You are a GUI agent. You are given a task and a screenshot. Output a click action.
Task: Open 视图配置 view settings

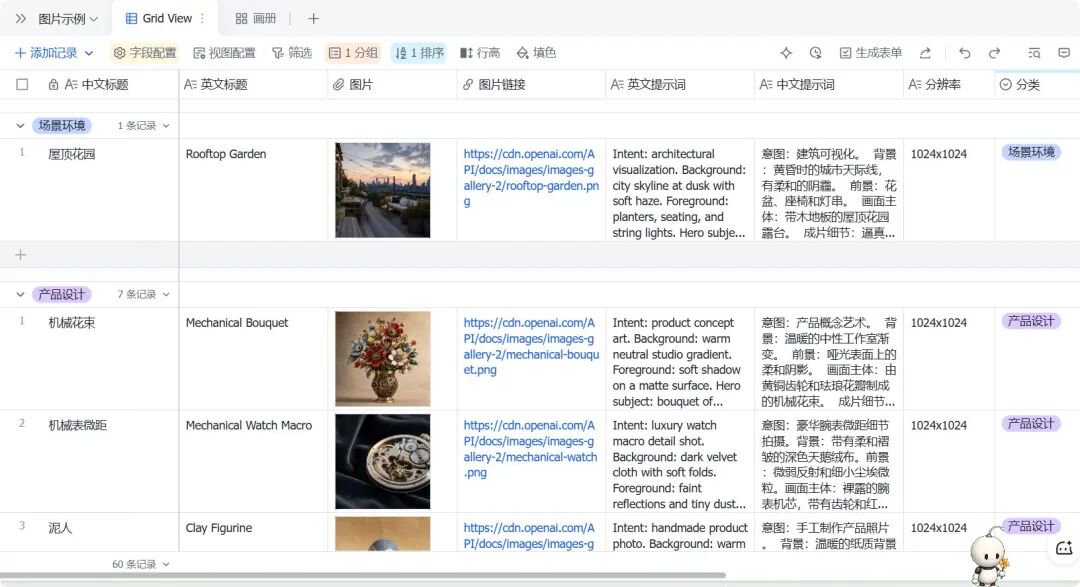(x=225, y=53)
